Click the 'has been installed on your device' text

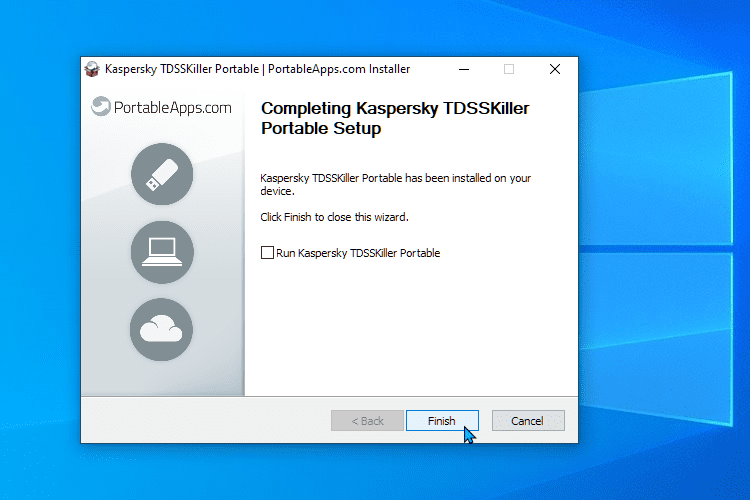coord(396,184)
